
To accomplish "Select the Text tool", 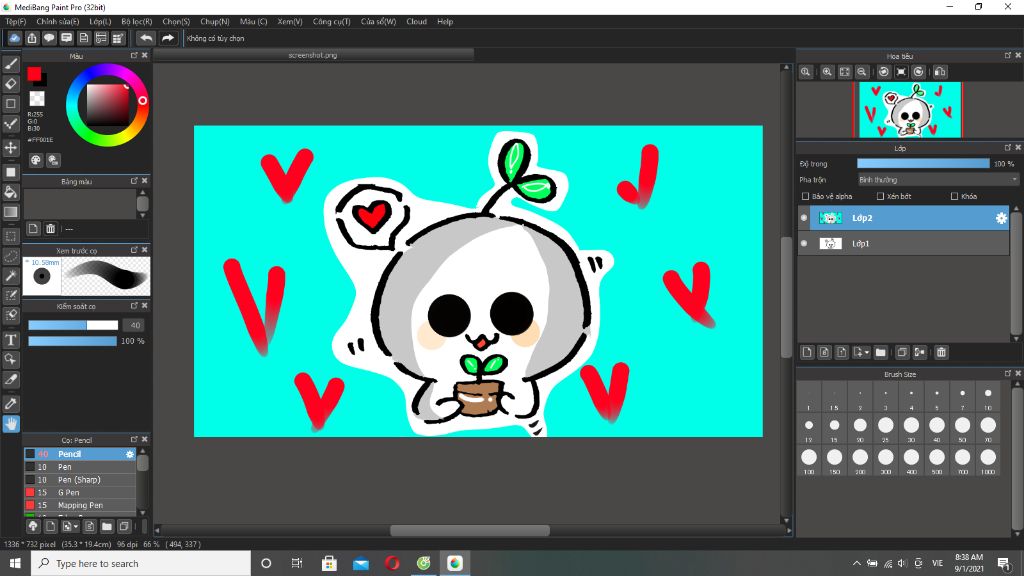I will pyautogui.click(x=11, y=340).
